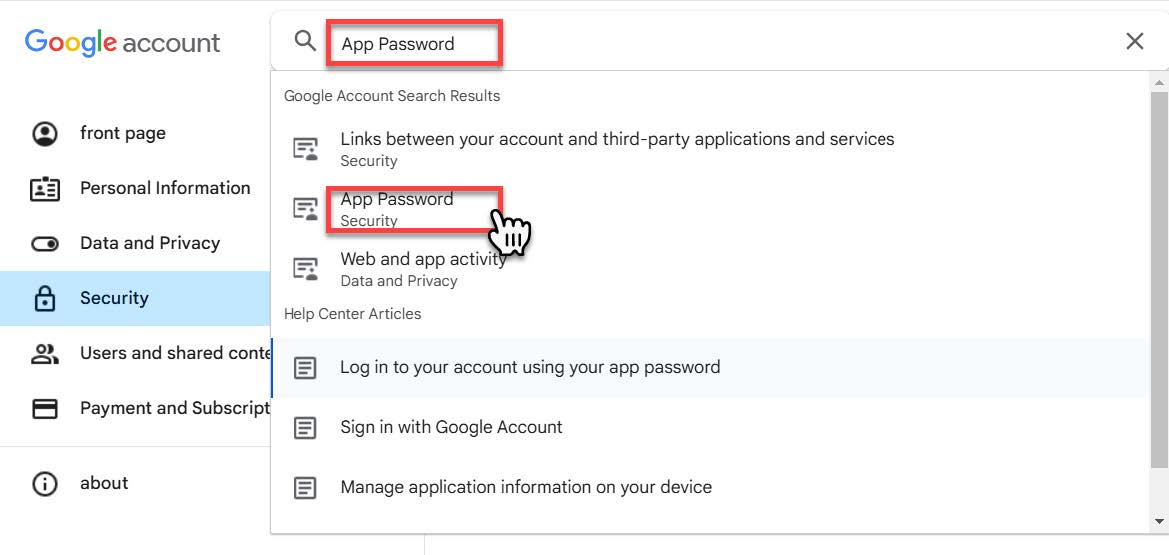Click the results scrollbar down arrow
This screenshot has height=555, width=1169.
[x=1159, y=521]
